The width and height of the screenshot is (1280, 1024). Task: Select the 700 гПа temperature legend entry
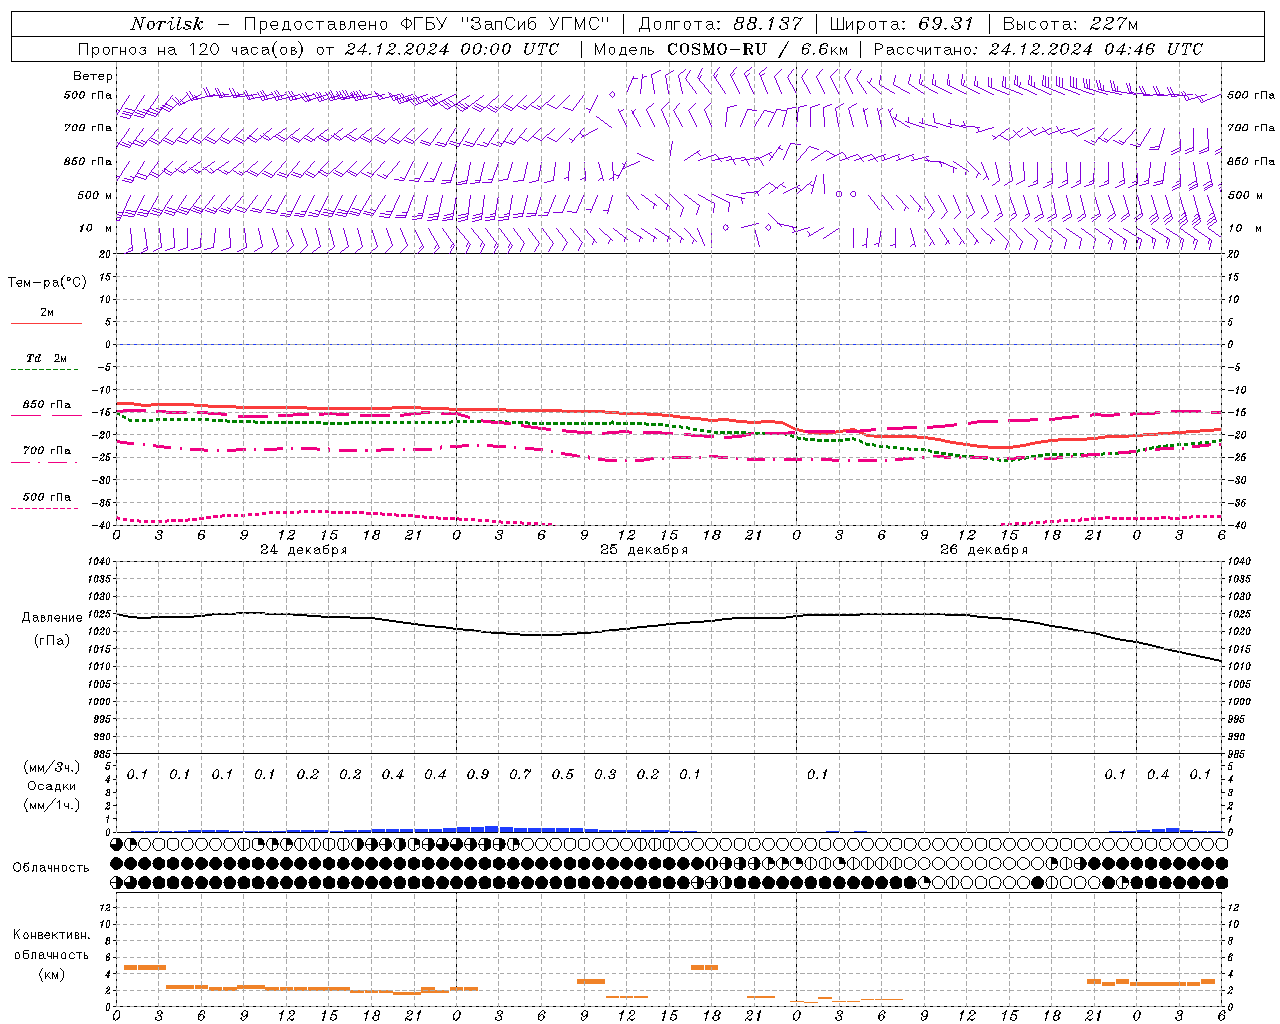[x=46, y=451]
